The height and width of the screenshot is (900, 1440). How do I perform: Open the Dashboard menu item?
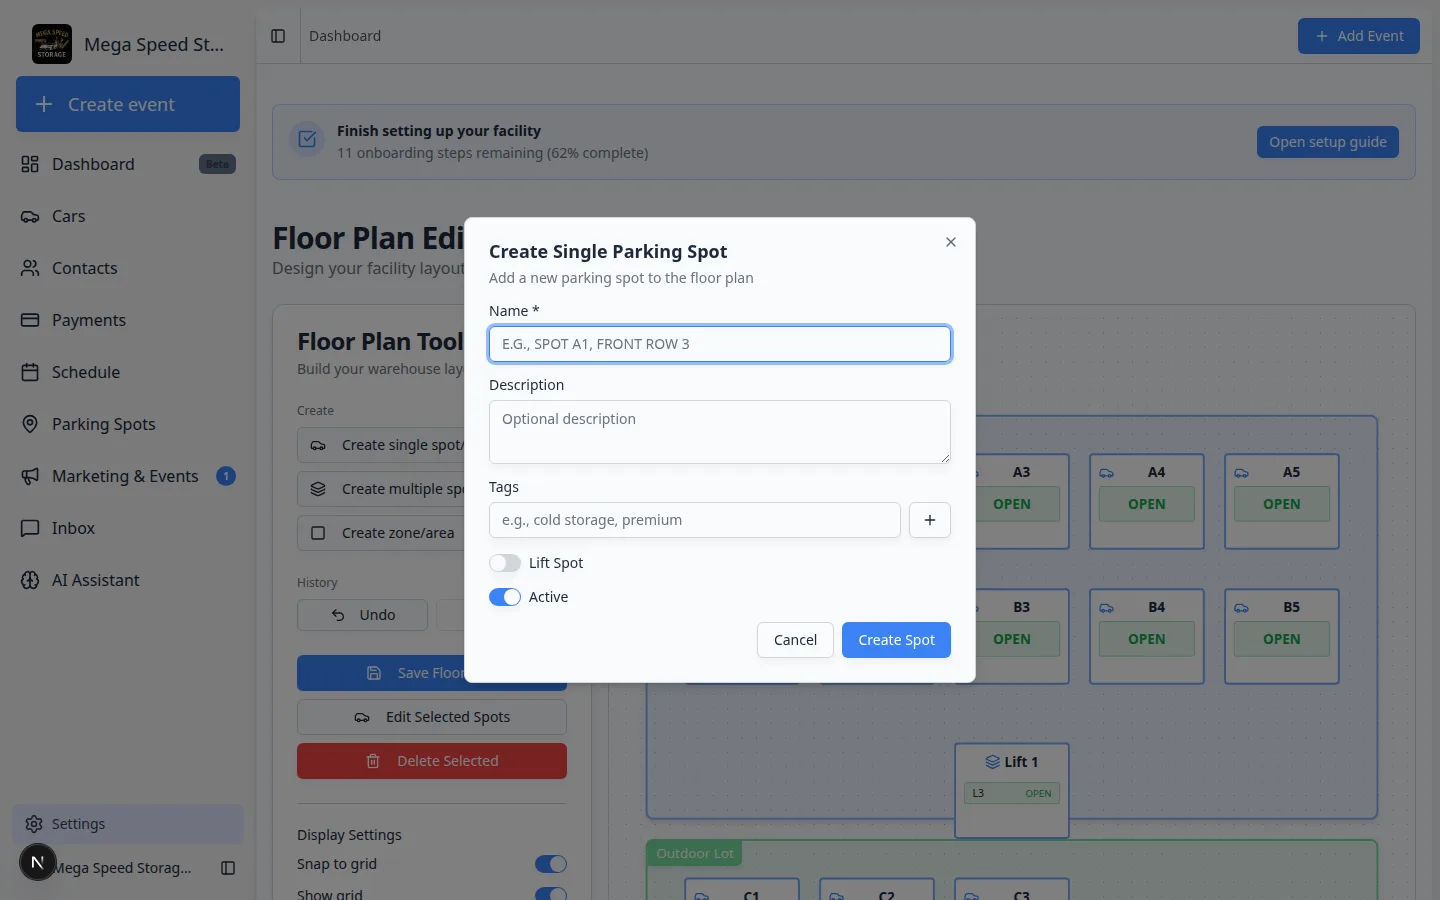pyautogui.click(x=128, y=164)
